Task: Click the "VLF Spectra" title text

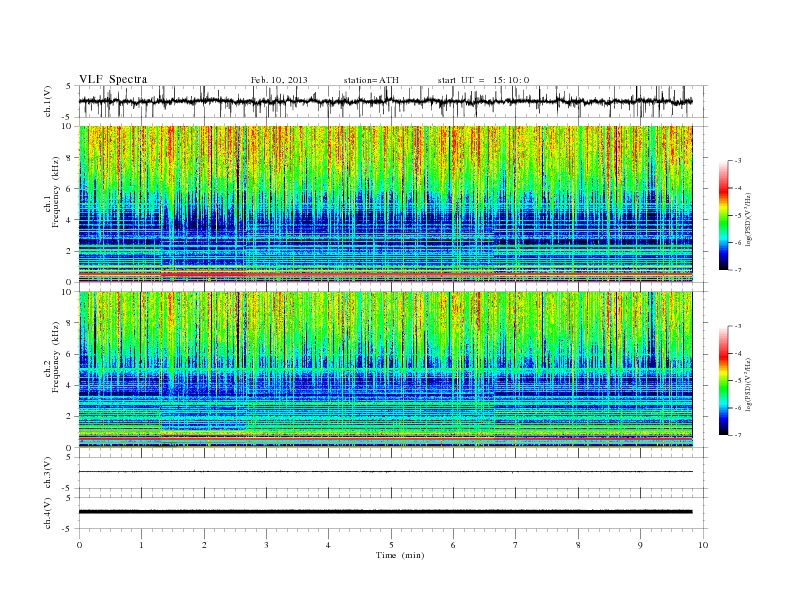Action: tap(113, 80)
